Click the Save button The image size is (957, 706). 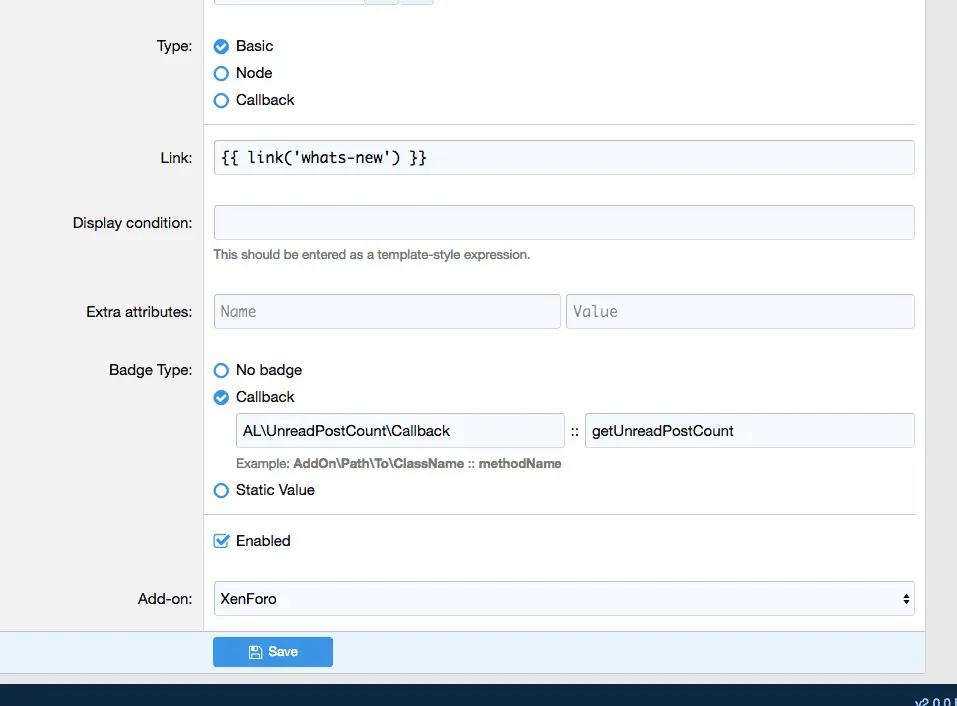click(273, 652)
